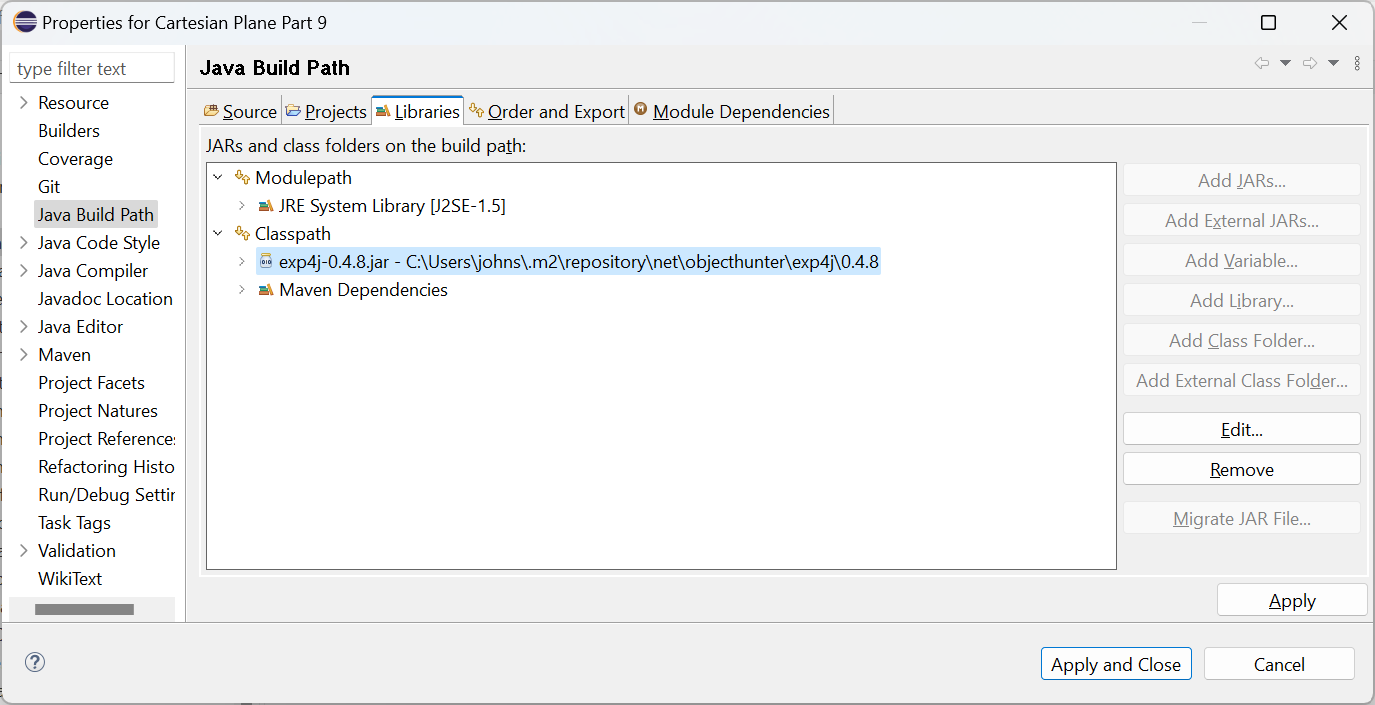Open the view menu three-dots icon

(1357, 63)
